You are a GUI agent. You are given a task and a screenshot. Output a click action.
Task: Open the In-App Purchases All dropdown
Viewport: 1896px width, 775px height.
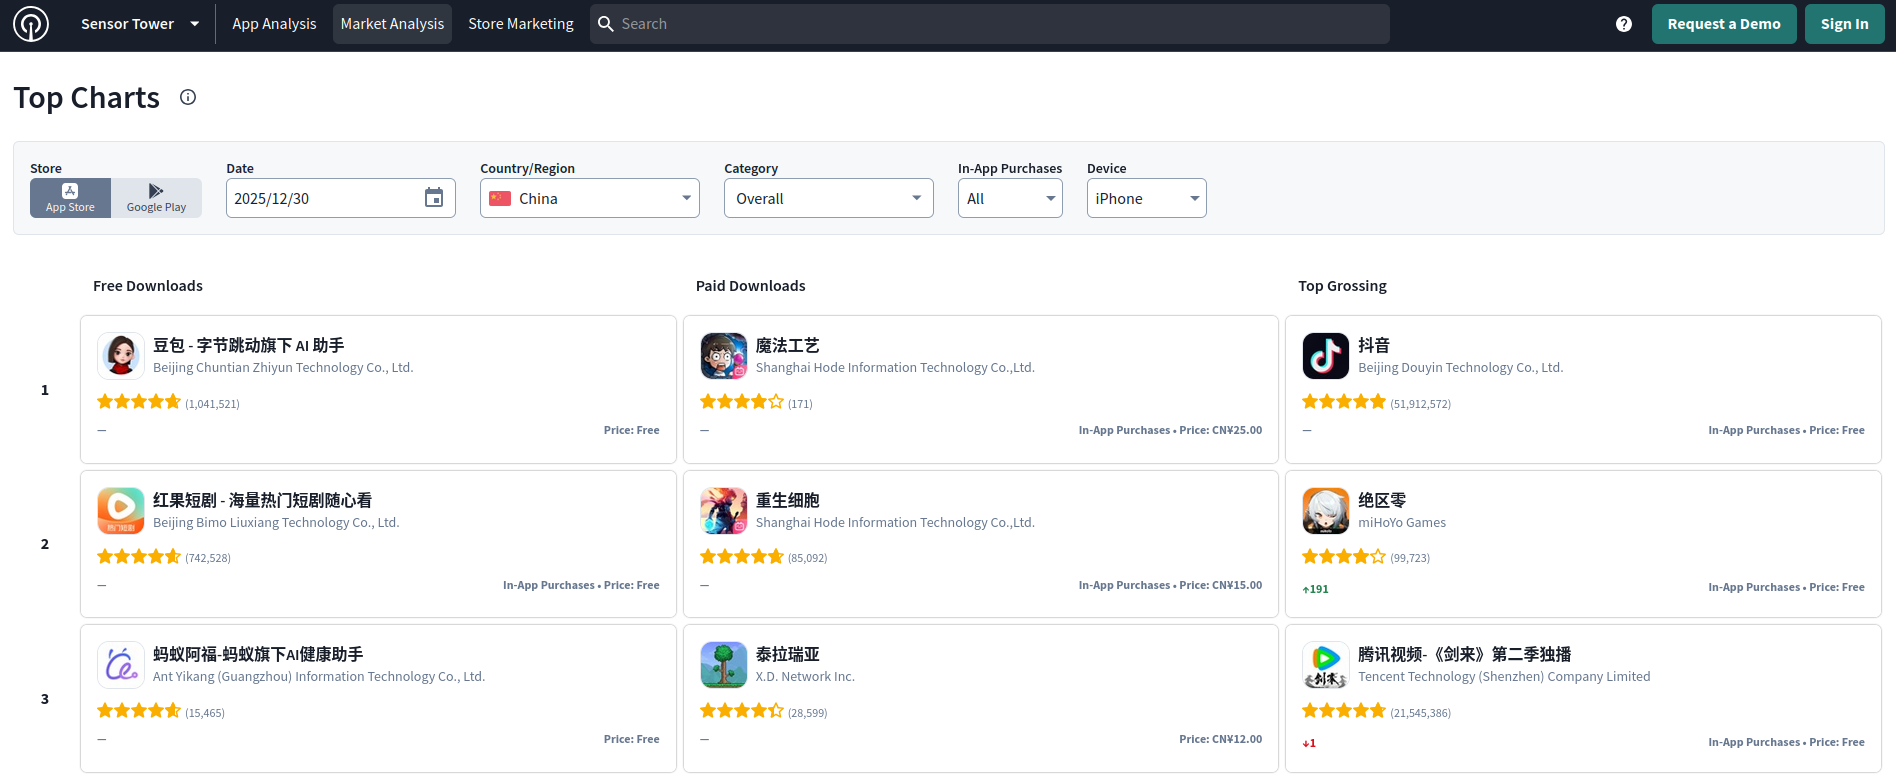click(x=1010, y=198)
